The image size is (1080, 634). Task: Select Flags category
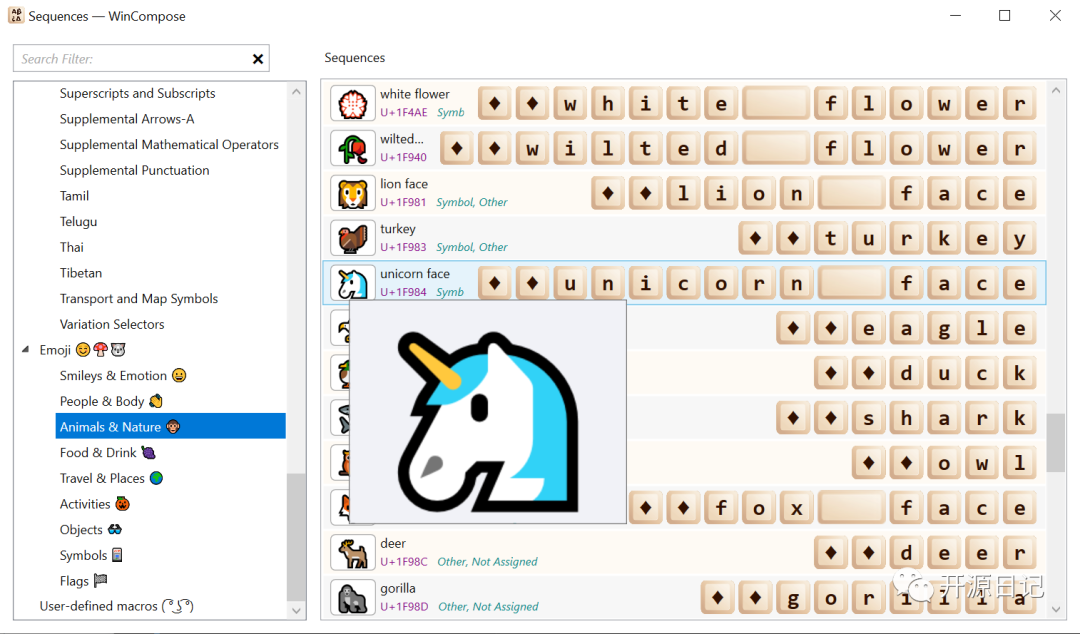tap(83, 581)
